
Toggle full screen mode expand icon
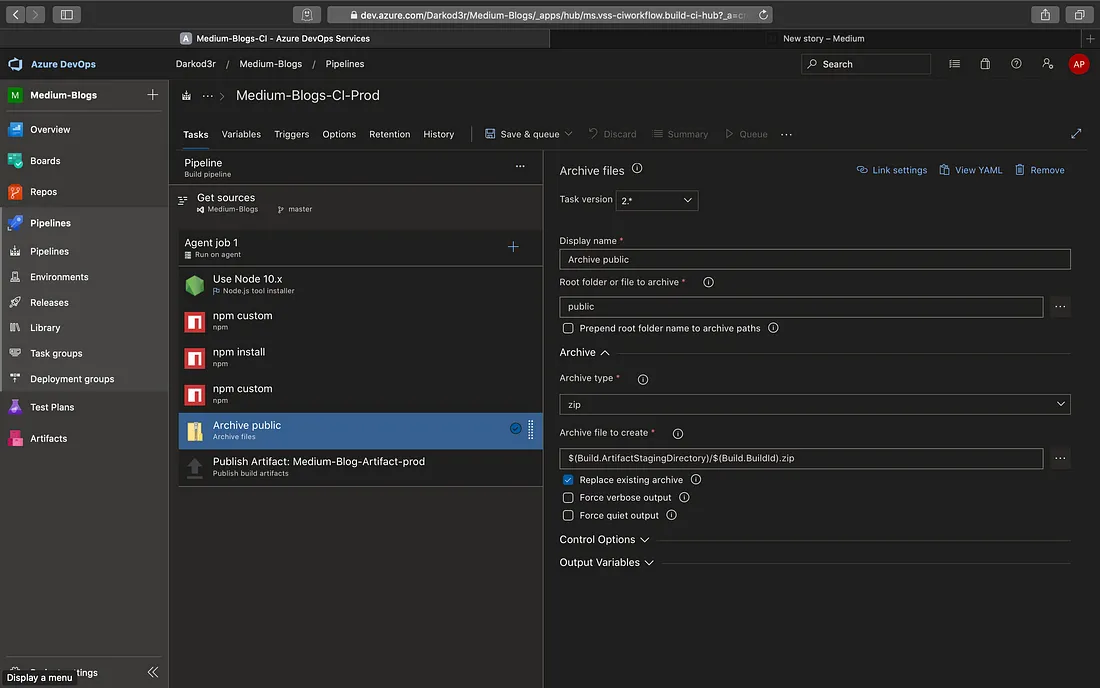1076,133
